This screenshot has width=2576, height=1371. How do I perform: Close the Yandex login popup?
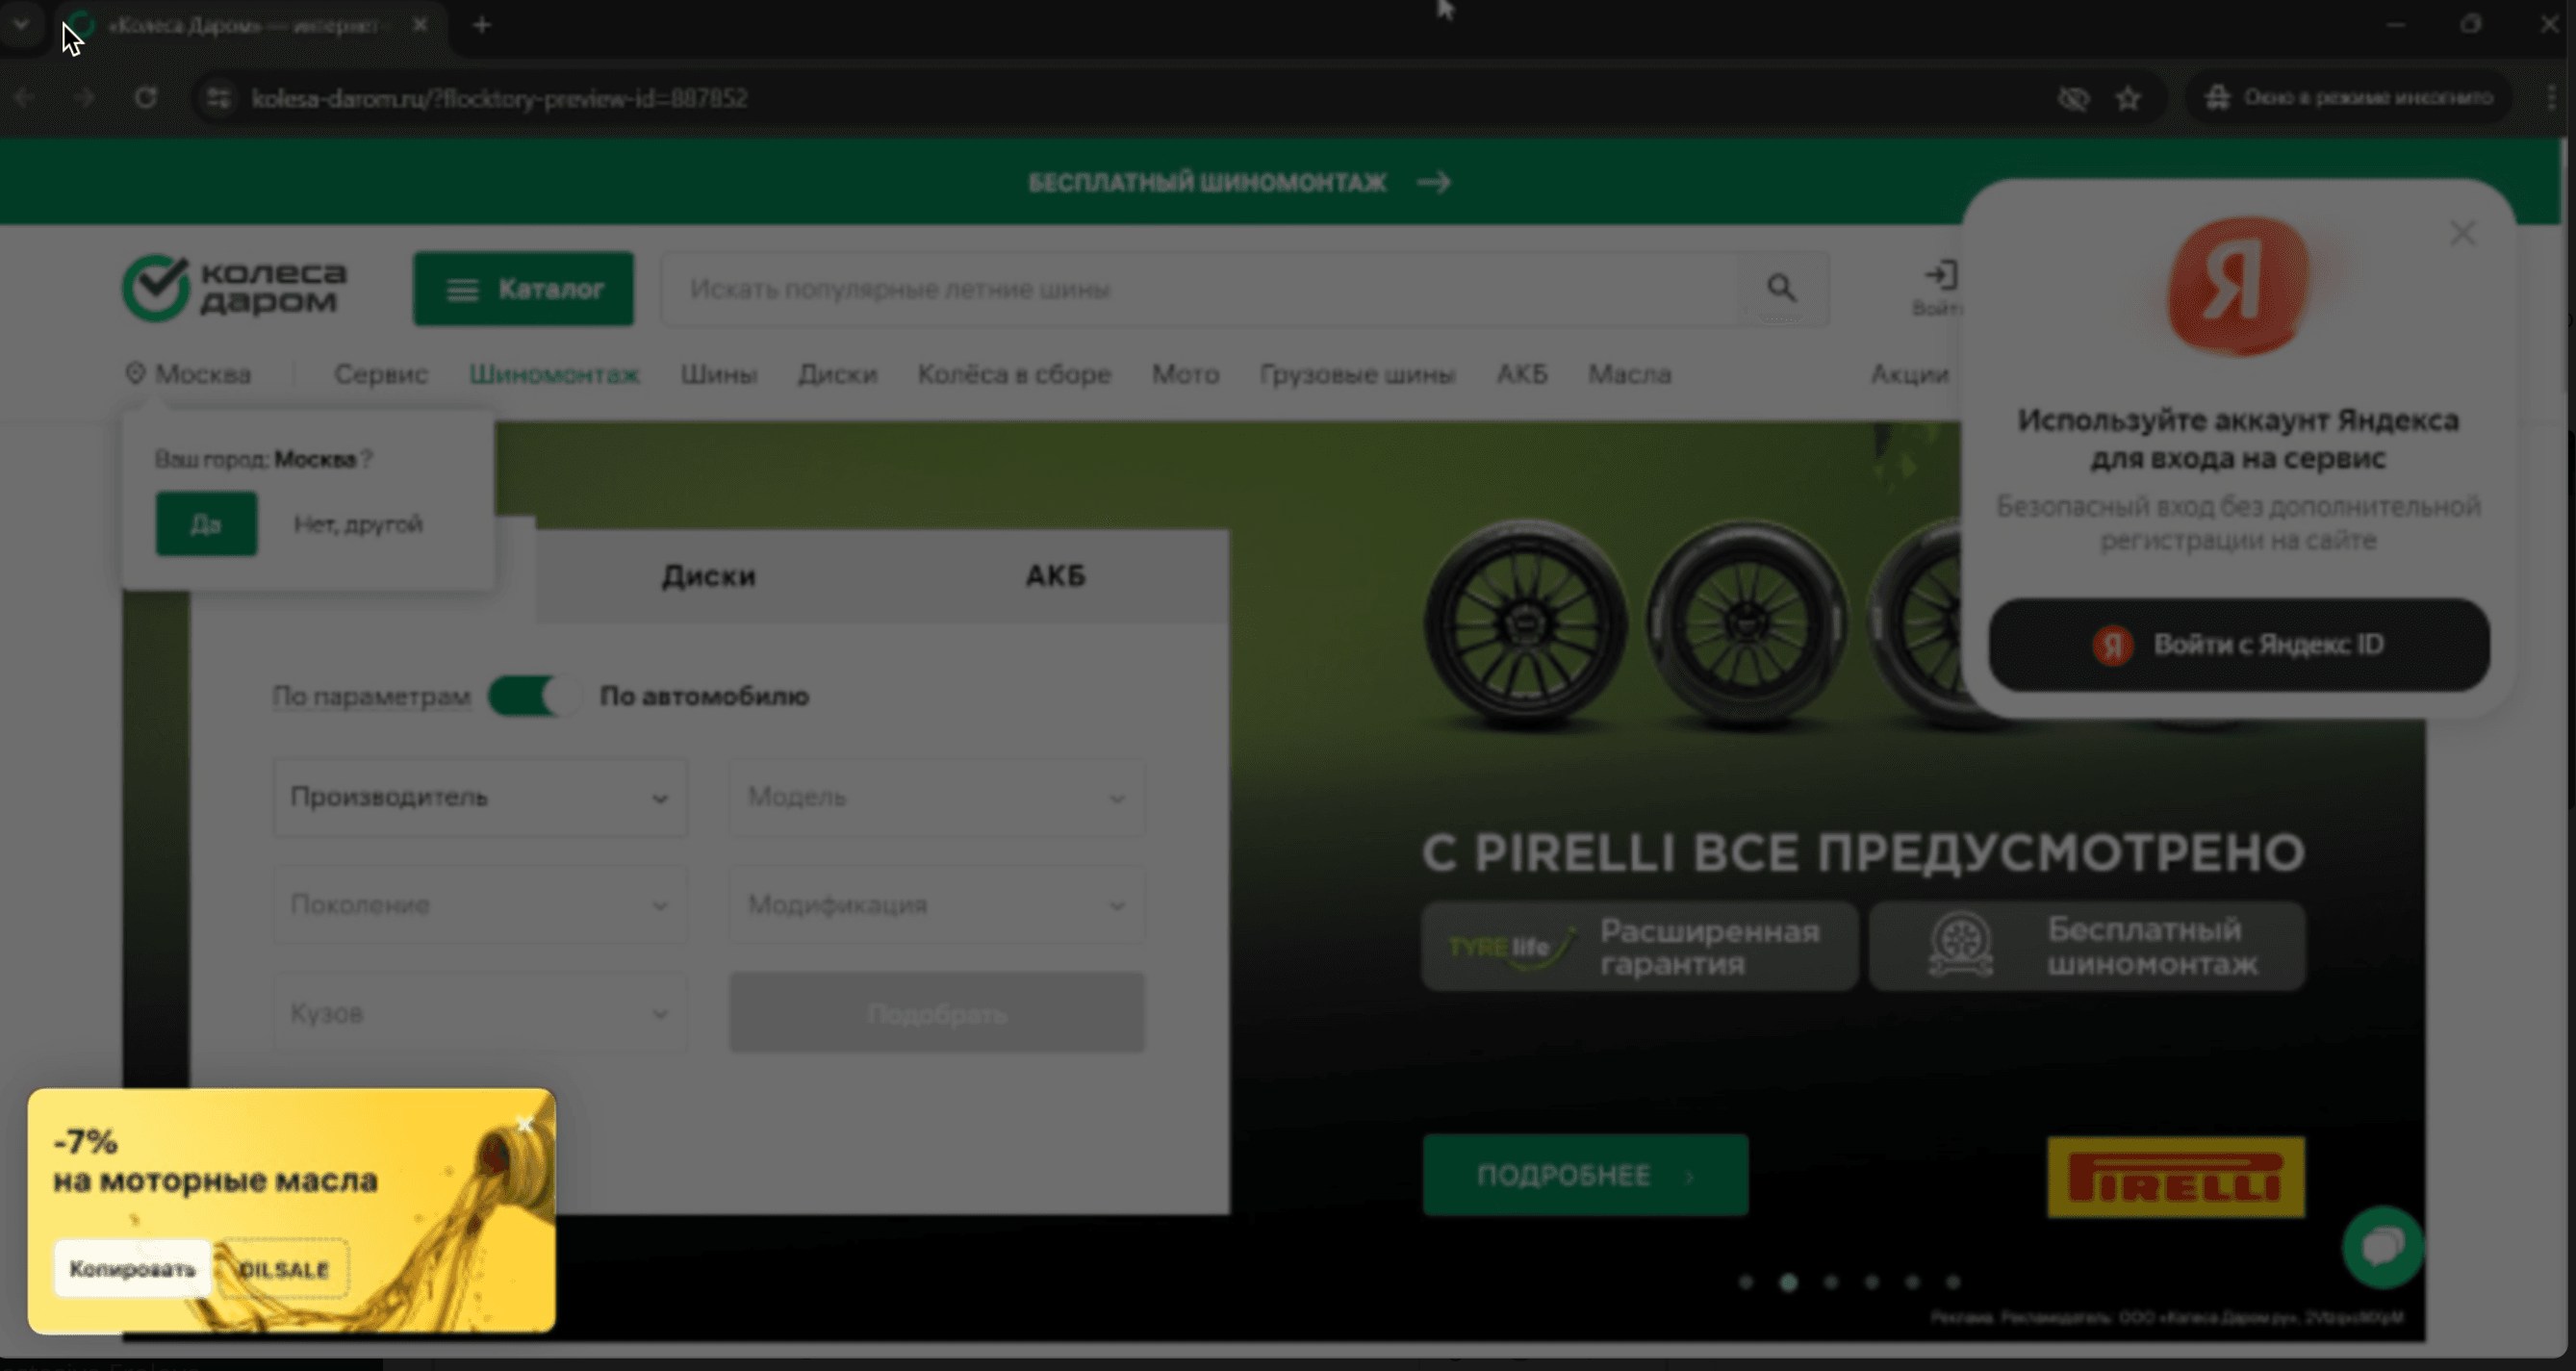pos(2462,233)
